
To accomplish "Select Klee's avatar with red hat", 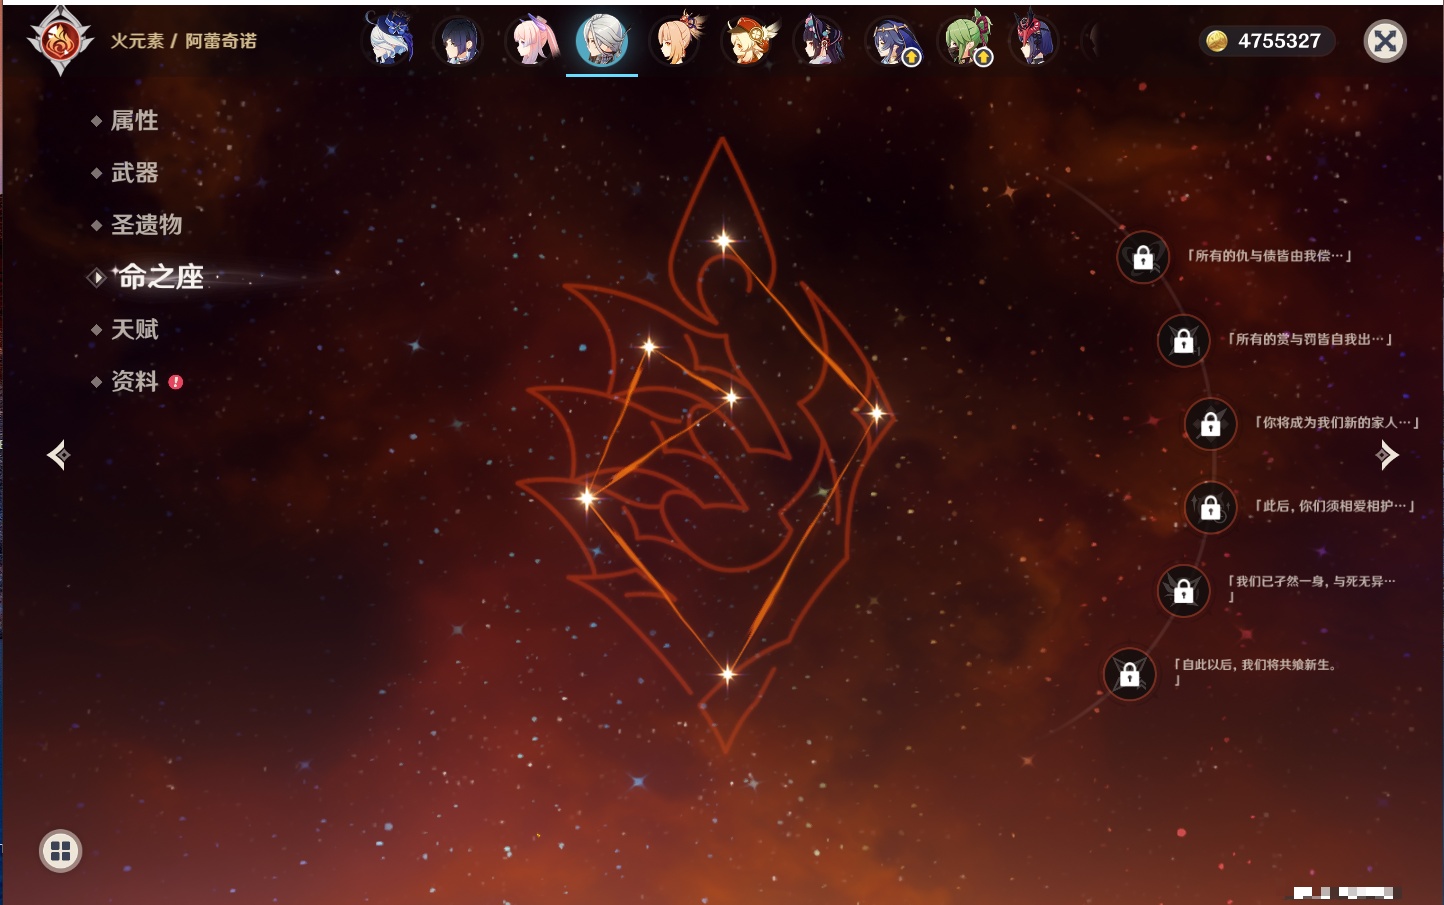I will pos(748,41).
